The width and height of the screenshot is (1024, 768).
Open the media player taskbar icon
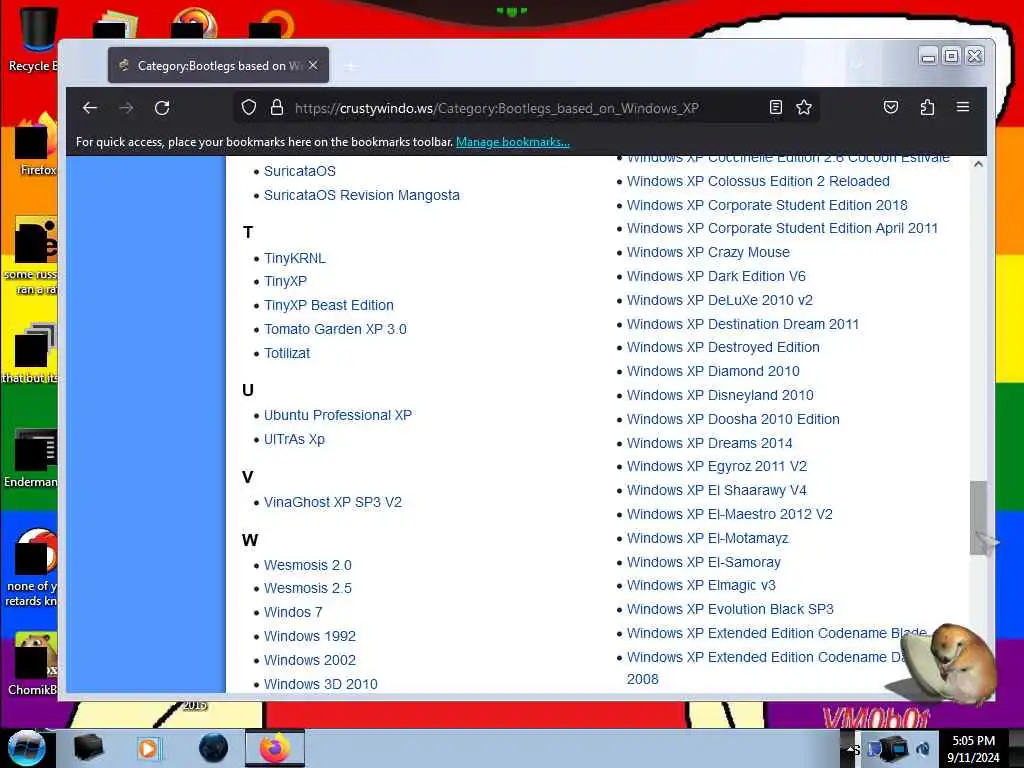click(x=148, y=748)
